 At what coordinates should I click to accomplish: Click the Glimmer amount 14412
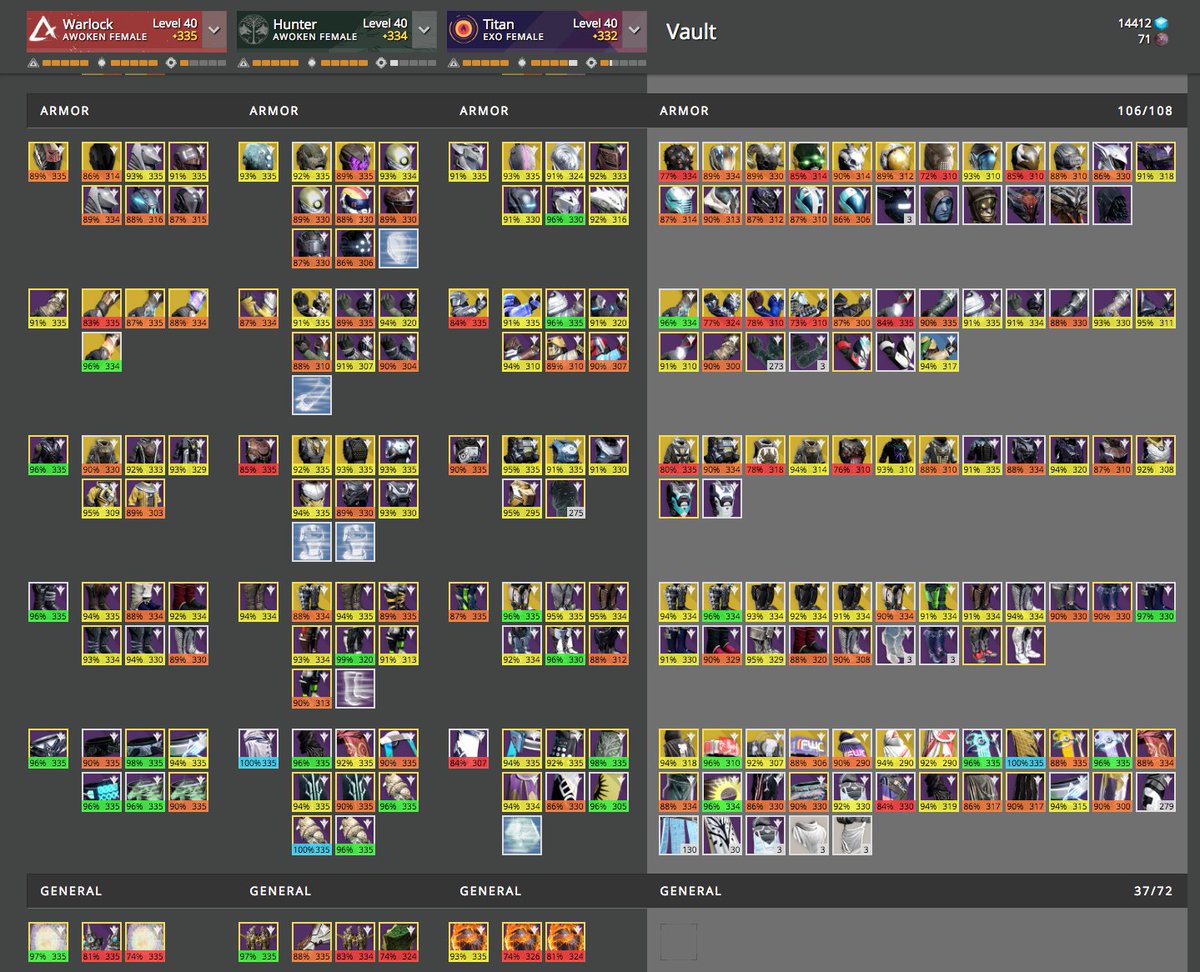click(1135, 23)
